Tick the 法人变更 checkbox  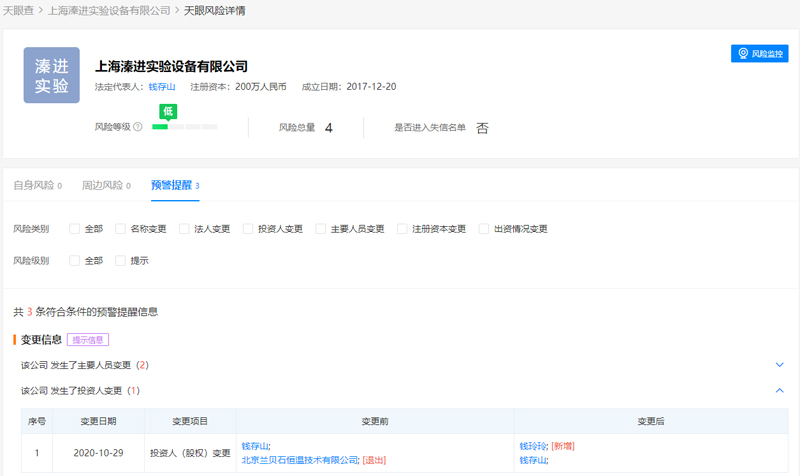pyautogui.click(x=184, y=229)
